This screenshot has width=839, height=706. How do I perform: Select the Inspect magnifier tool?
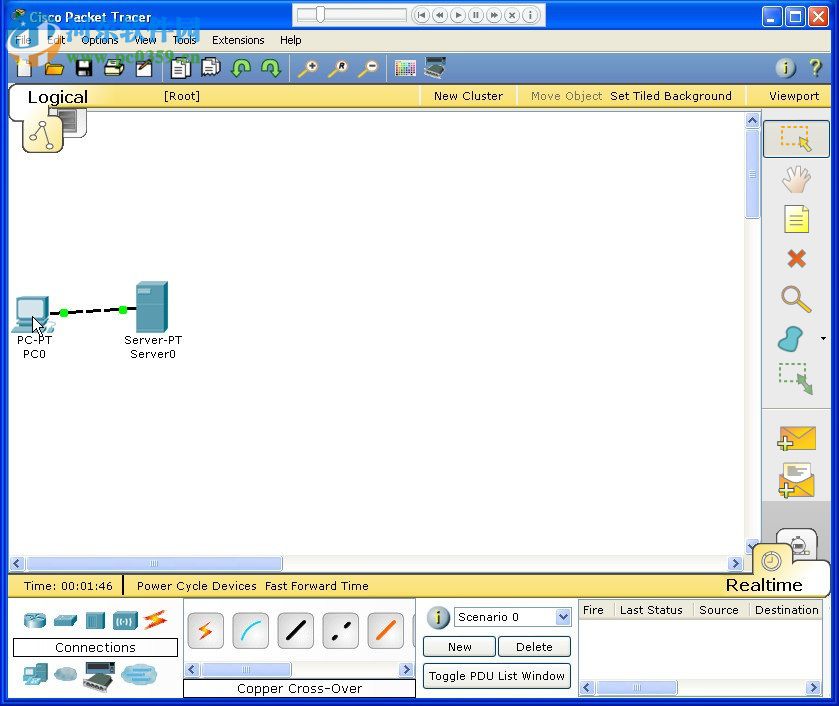795,299
